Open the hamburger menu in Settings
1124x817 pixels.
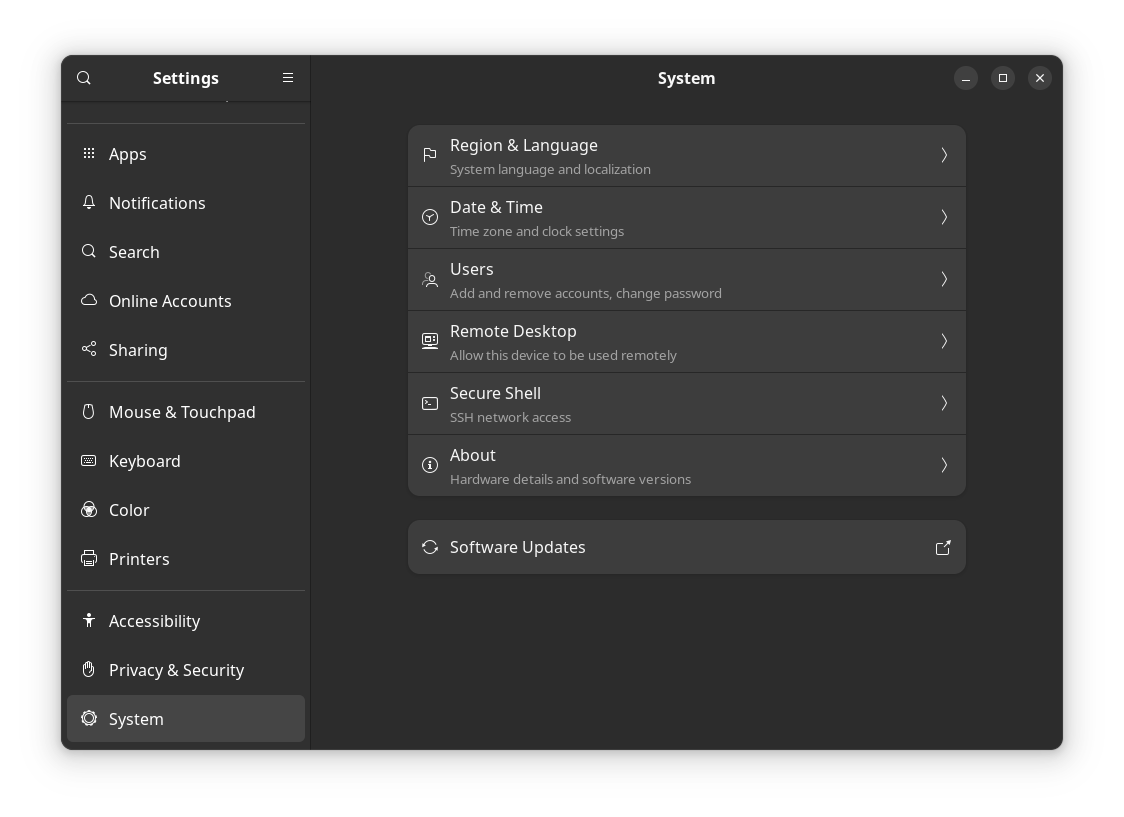click(x=288, y=77)
